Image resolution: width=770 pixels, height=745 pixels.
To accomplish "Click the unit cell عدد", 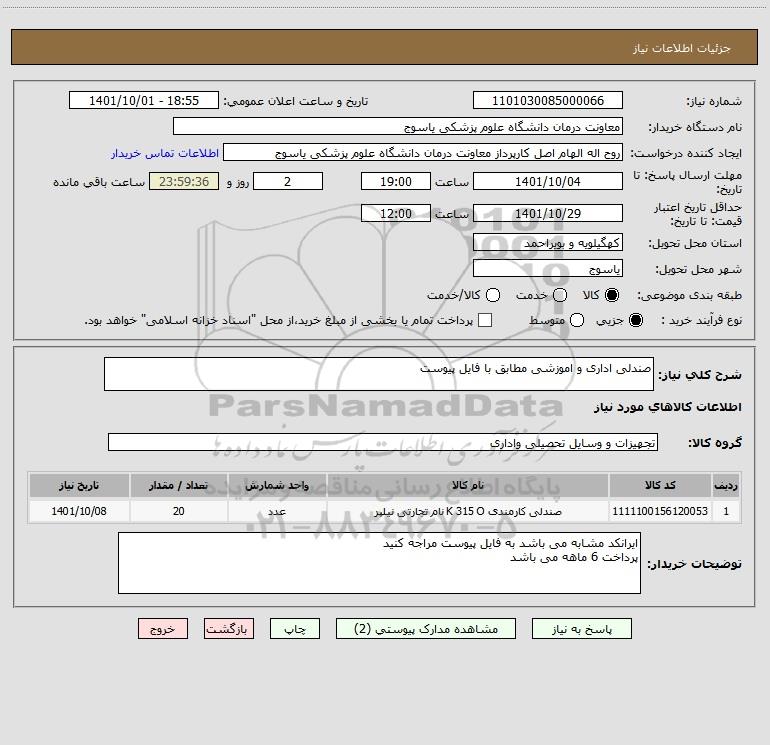I will (x=277, y=511).
